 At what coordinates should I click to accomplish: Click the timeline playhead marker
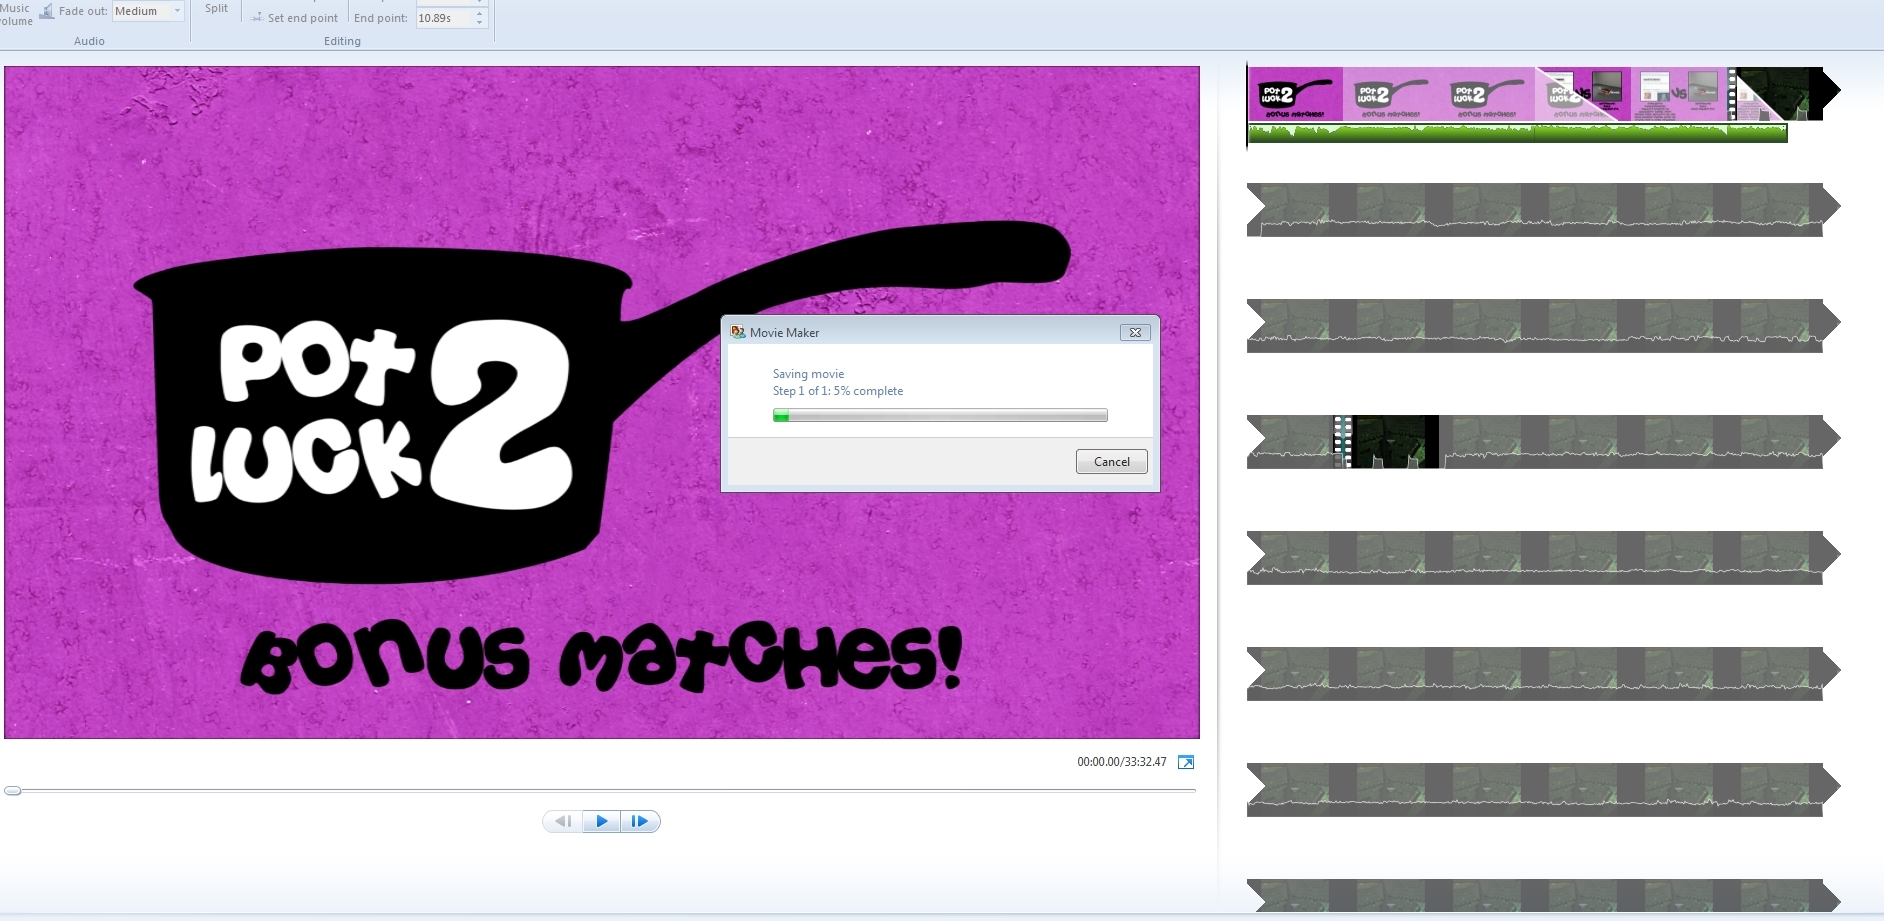click(x=1247, y=106)
